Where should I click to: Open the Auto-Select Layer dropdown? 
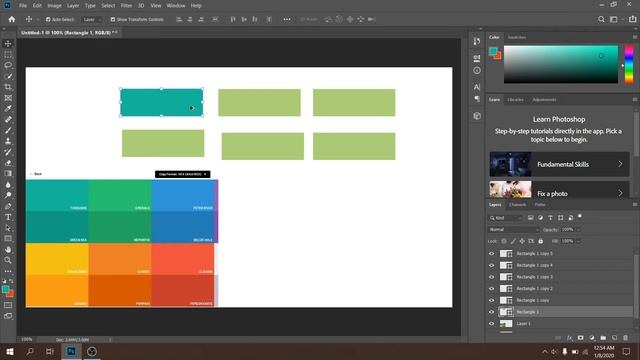point(91,19)
